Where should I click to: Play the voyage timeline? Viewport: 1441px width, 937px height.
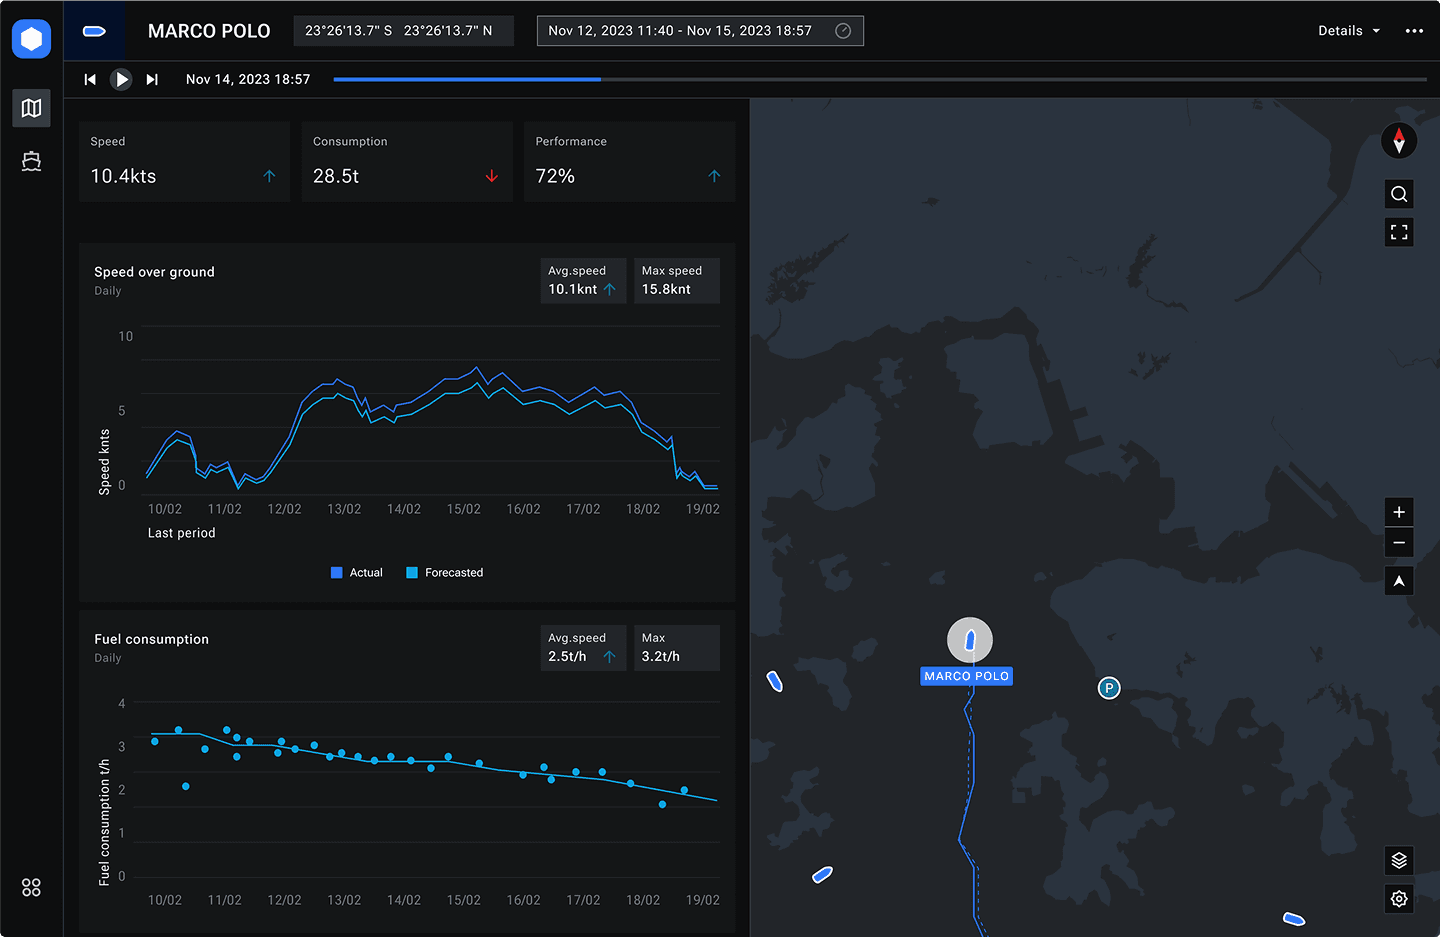121,79
